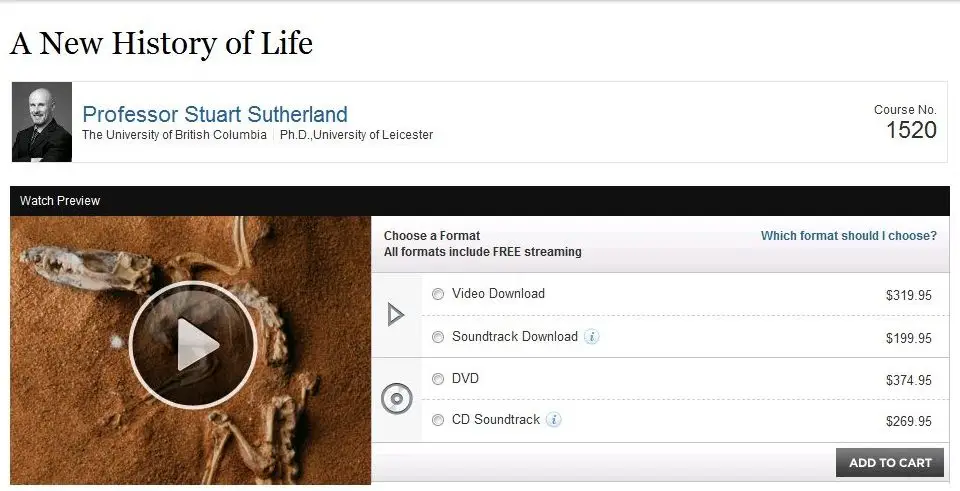This screenshot has height=491, width=960.
Task: Select the Soundtrack Download radio button
Action: click(438, 337)
